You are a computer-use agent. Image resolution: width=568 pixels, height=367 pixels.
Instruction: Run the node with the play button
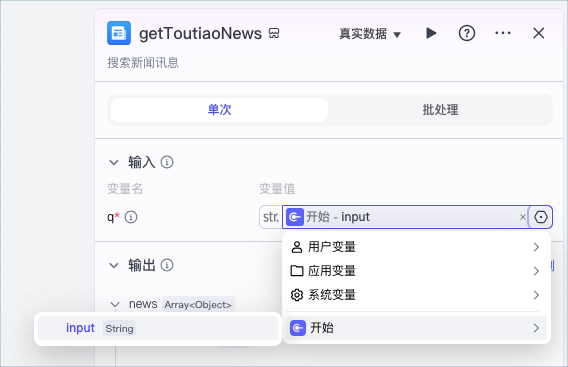point(431,33)
